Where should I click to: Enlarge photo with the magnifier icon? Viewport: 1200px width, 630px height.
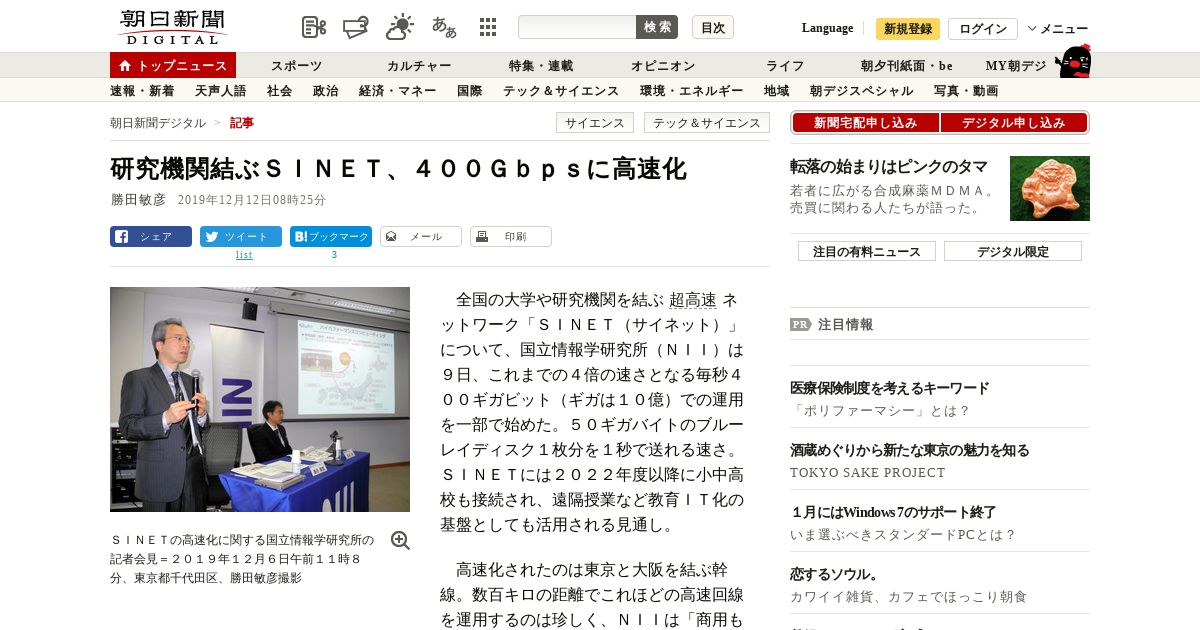(x=400, y=540)
